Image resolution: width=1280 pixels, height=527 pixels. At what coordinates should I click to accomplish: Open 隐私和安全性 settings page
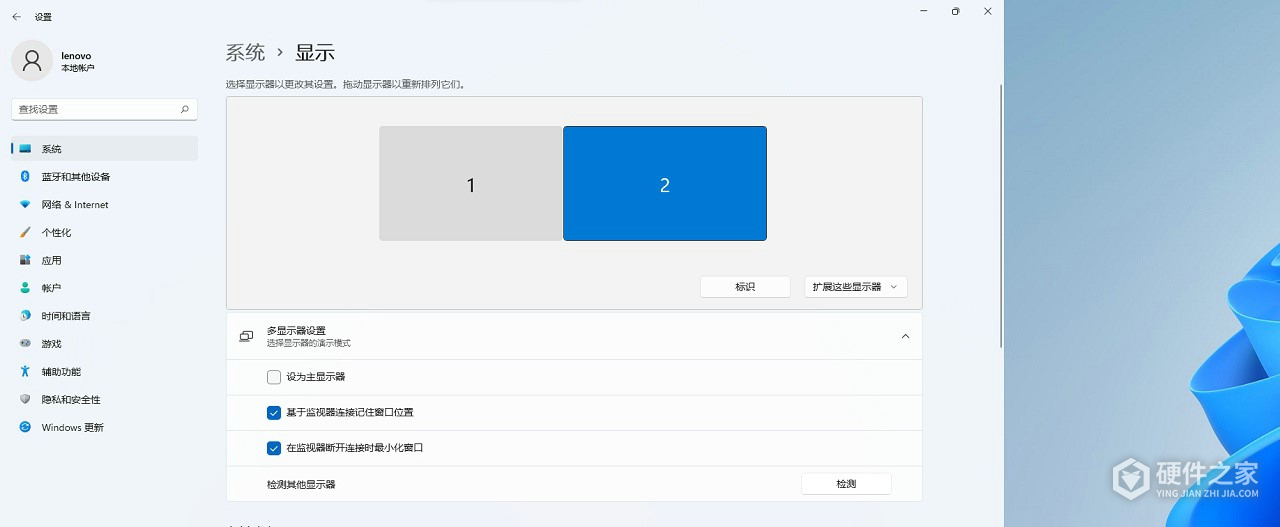click(104, 399)
